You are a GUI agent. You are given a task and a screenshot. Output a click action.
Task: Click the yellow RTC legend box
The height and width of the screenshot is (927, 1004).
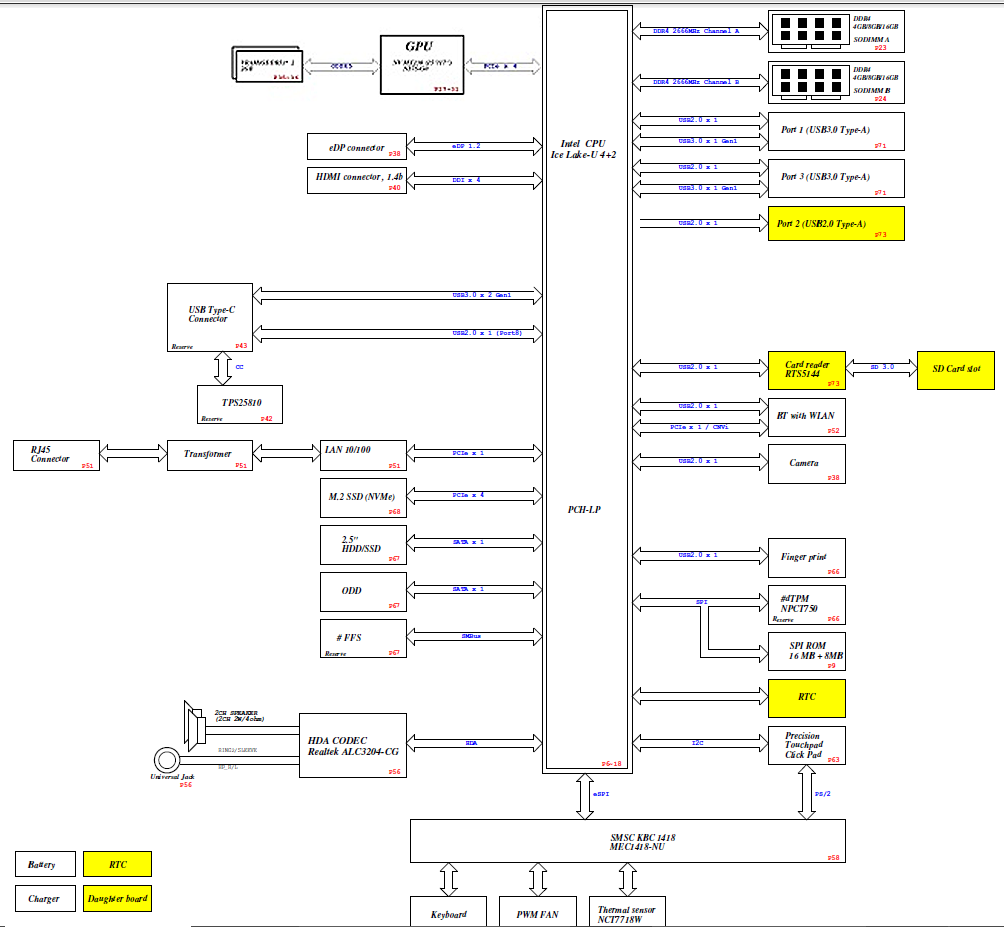(117, 864)
